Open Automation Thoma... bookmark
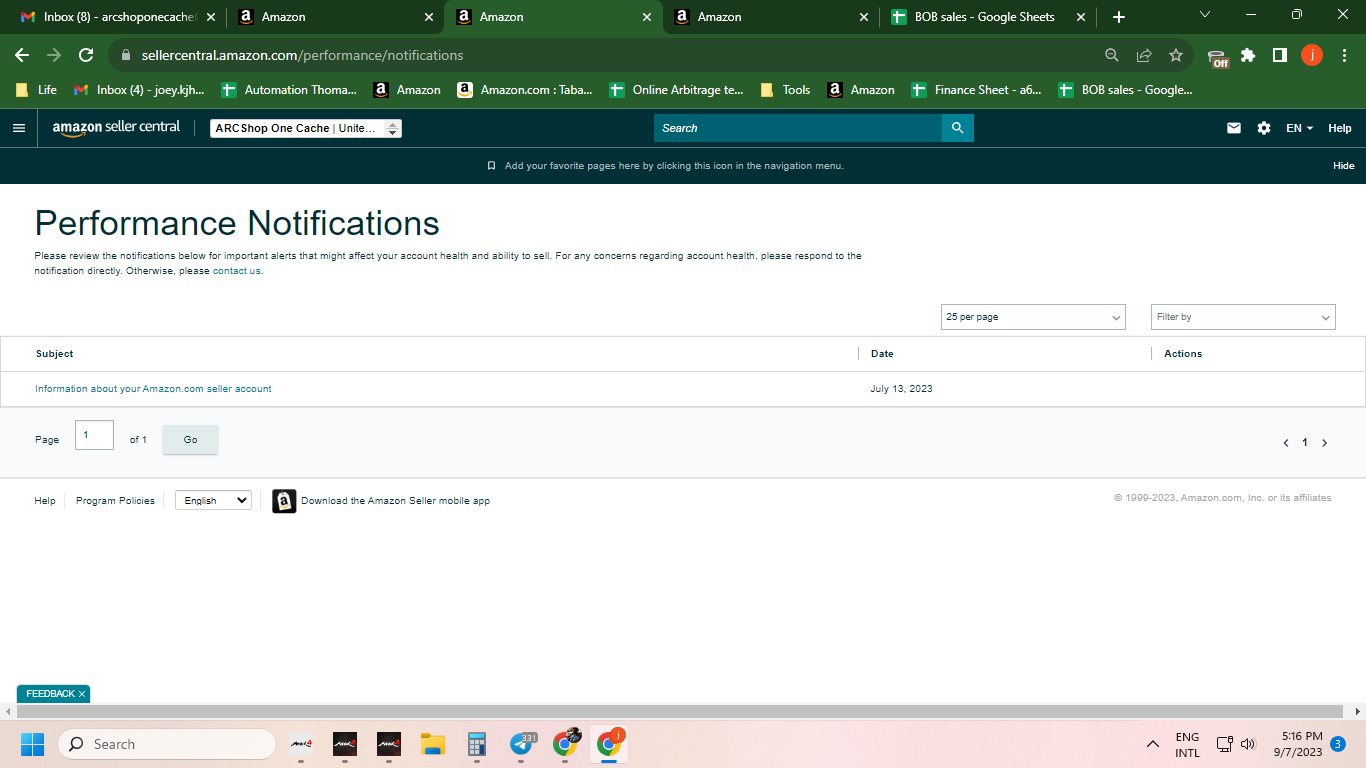Image resolution: width=1366 pixels, height=768 pixels. click(289, 90)
